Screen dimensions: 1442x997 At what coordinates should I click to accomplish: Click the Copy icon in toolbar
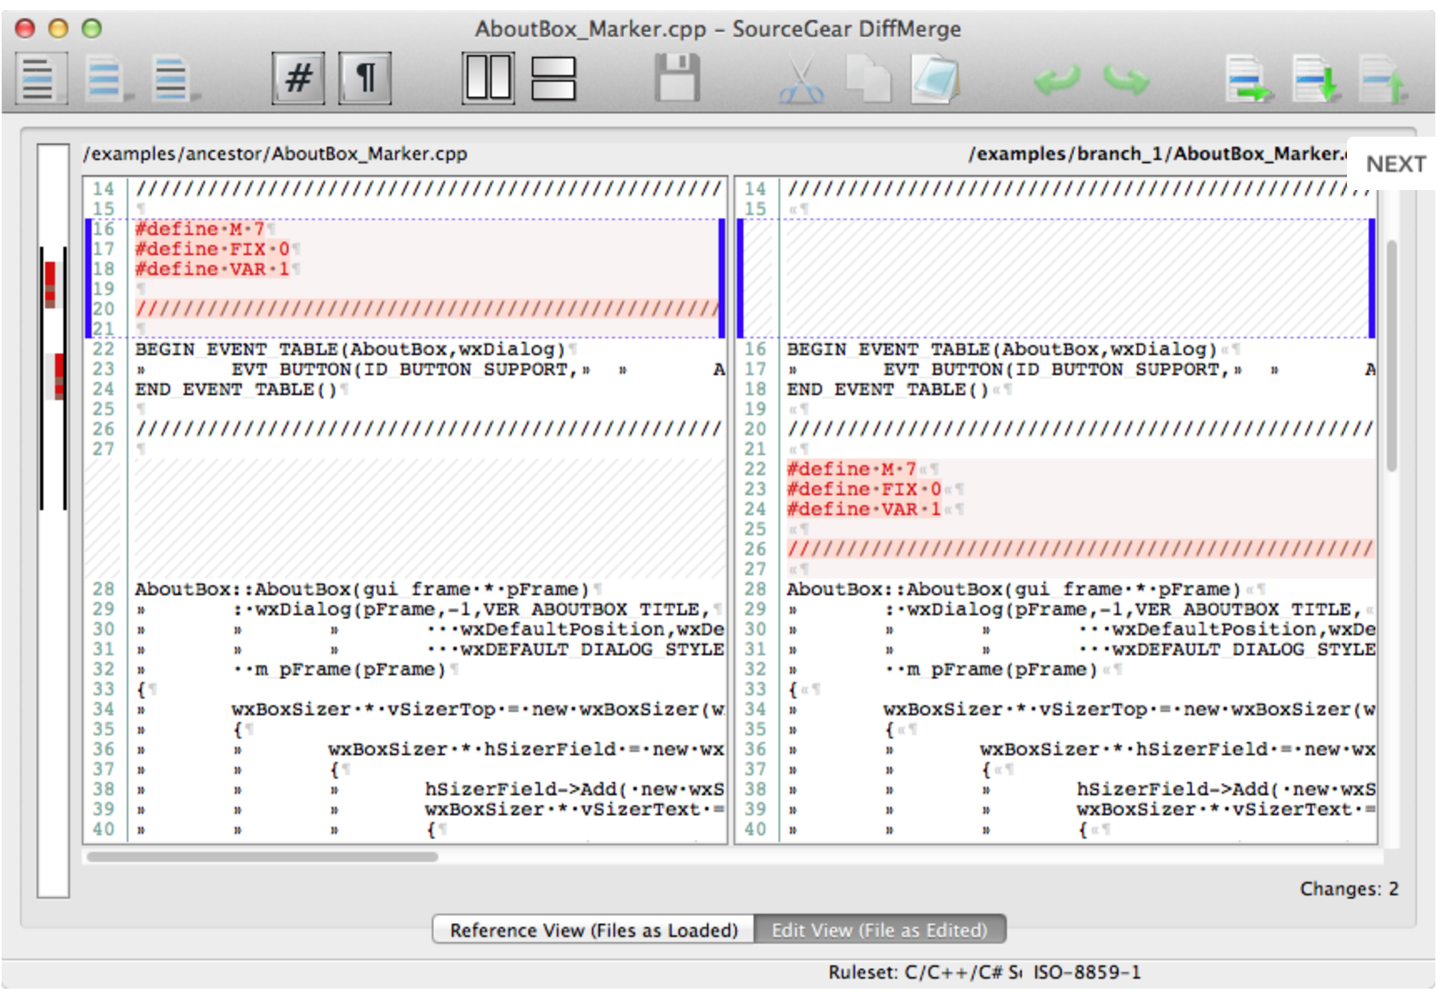pos(867,79)
